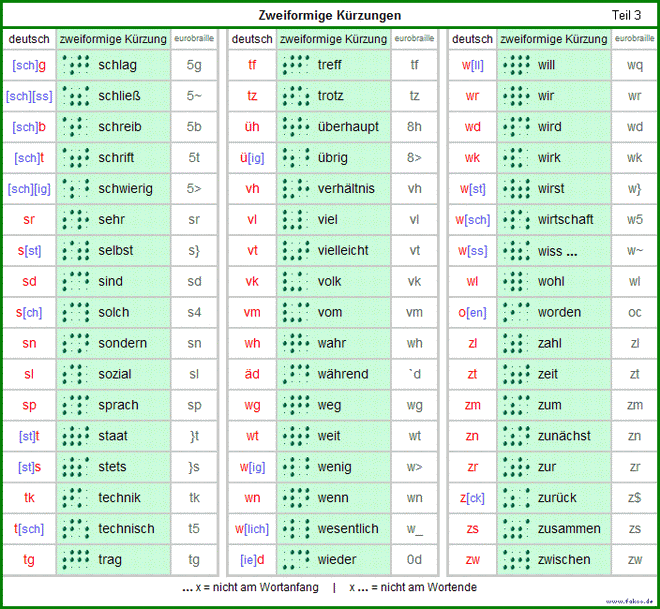Select the word 'wesentlich'
Image resolution: width=660 pixels, height=609 pixels.
pos(348,529)
